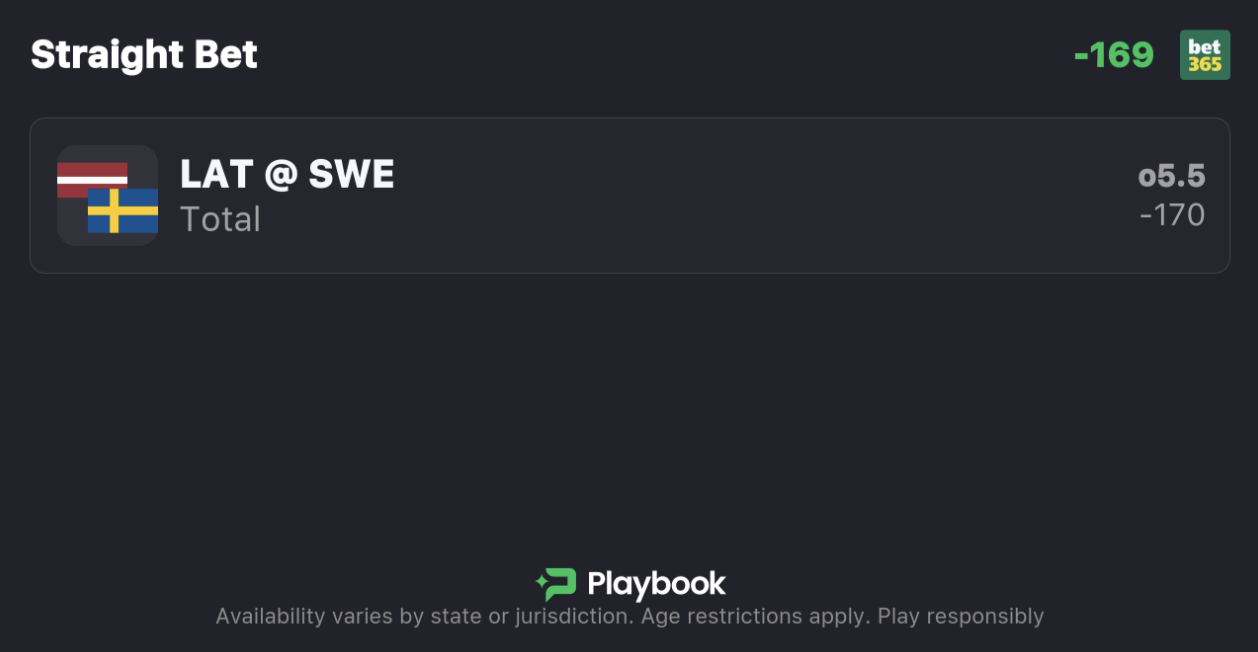Click the word "jurisdiction" in the disclaimer

(573, 616)
